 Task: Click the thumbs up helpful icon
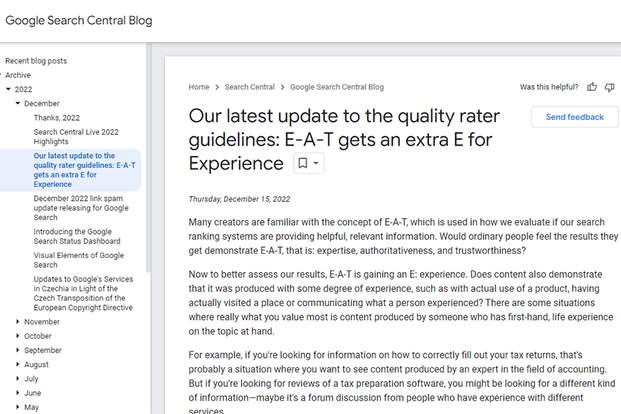click(x=592, y=87)
